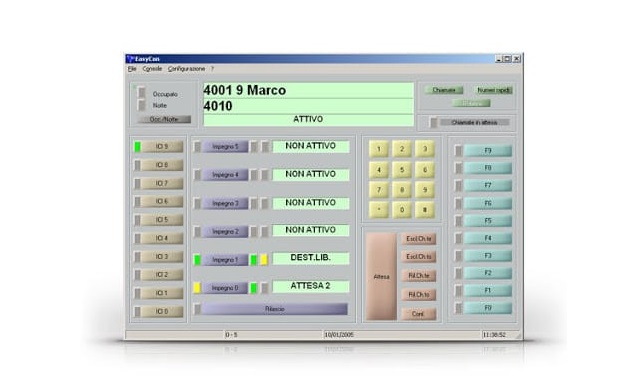The height and width of the screenshot is (387, 643).
Task: Click the green indicator beside ICI 9
Action: point(138,147)
